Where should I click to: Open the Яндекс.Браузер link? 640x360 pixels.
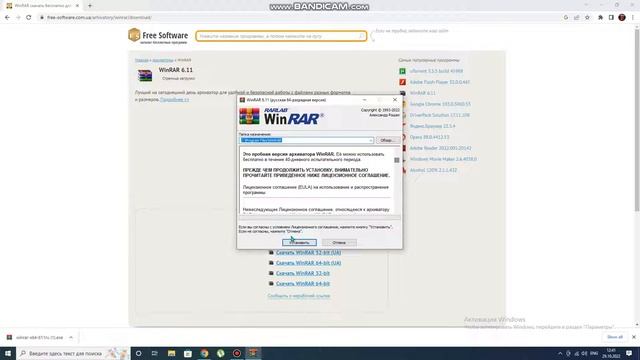432,126
